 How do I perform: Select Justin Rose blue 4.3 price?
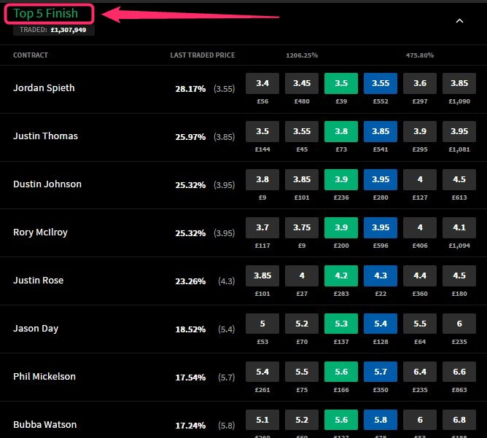click(380, 276)
